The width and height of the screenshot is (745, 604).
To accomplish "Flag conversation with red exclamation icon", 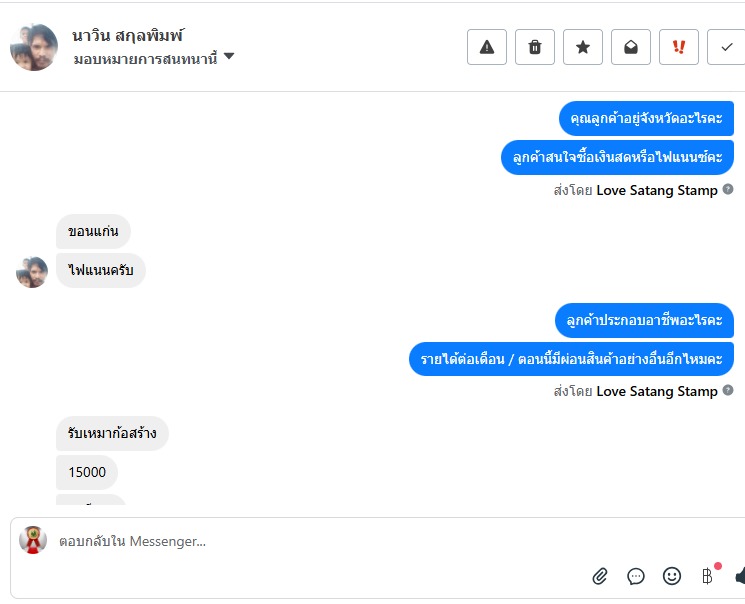I will point(679,47).
